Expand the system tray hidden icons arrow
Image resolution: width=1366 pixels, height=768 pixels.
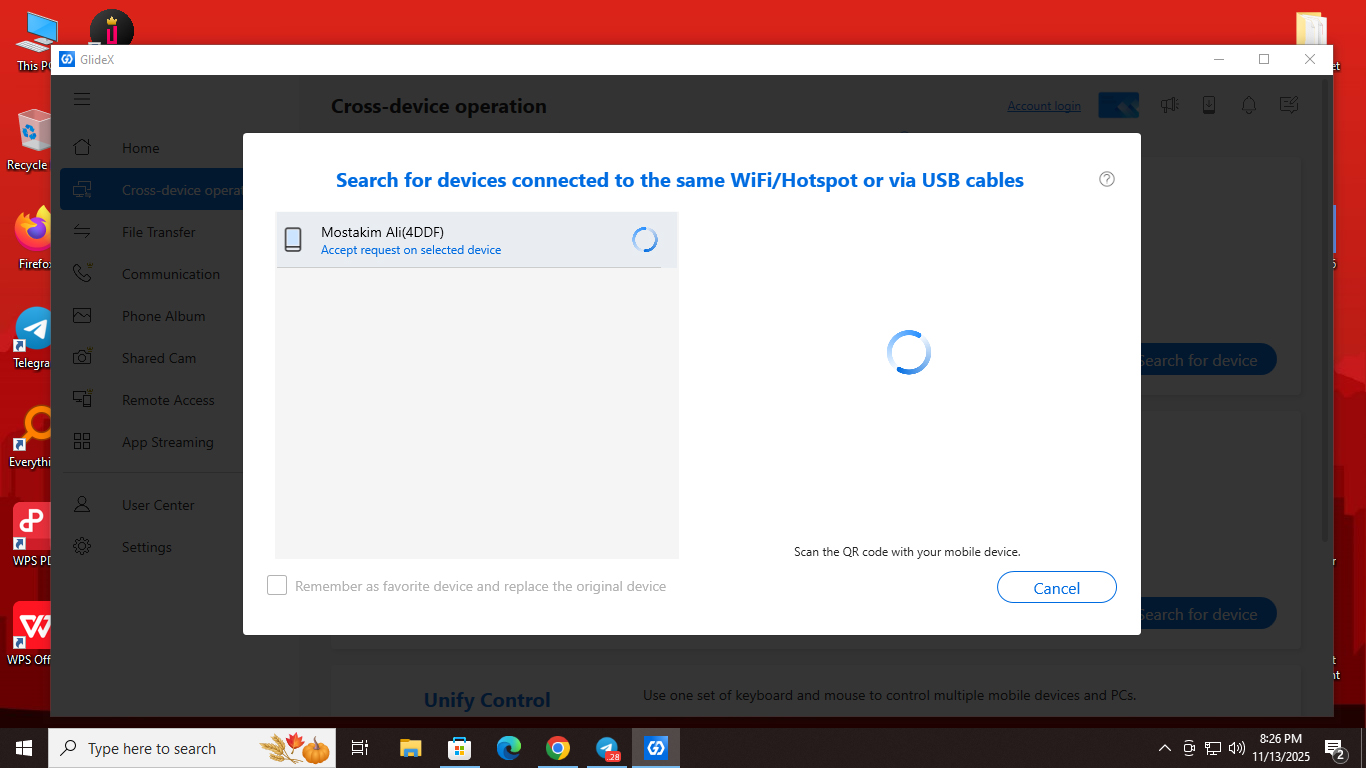[x=1164, y=748]
